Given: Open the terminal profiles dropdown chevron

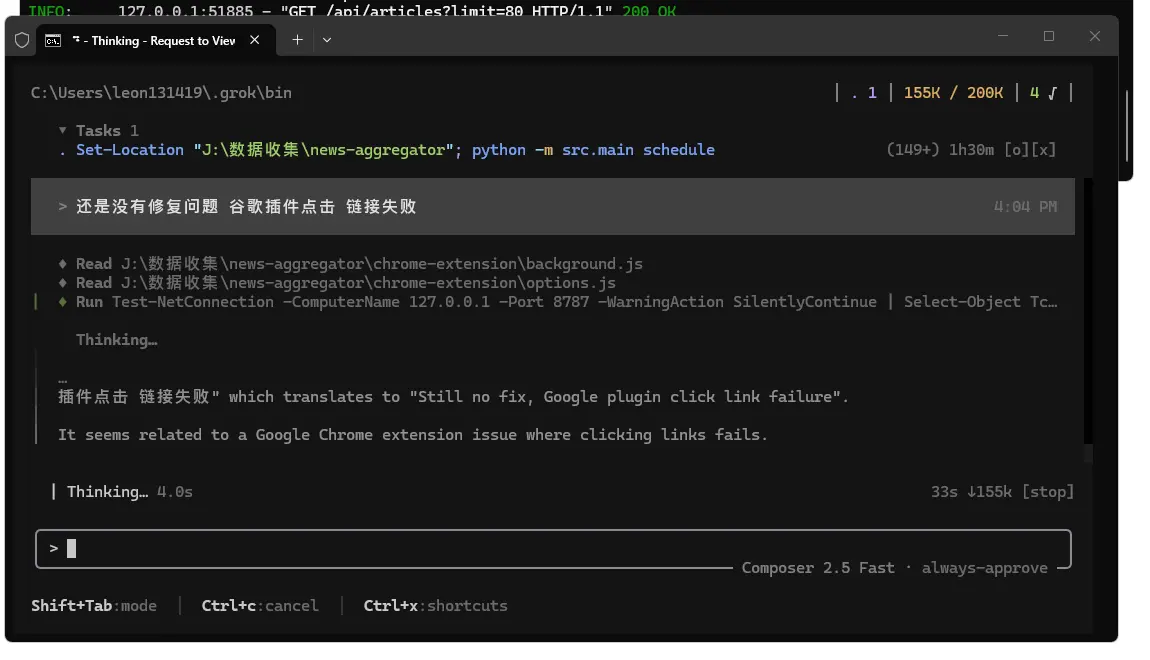Looking at the screenshot, I should click(x=327, y=40).
